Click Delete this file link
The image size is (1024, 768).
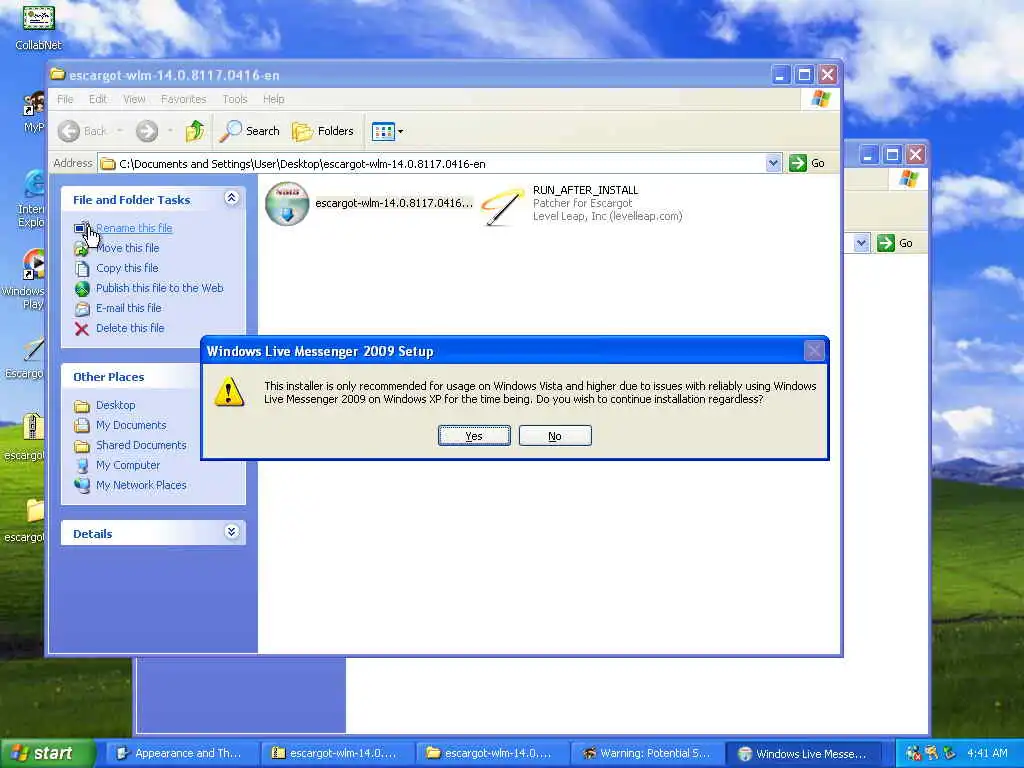click(130, 328)
